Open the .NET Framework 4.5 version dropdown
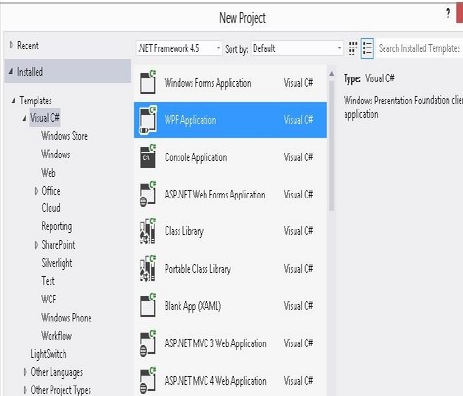The height and width of the screenshot is (396, 463). (179, 49)
